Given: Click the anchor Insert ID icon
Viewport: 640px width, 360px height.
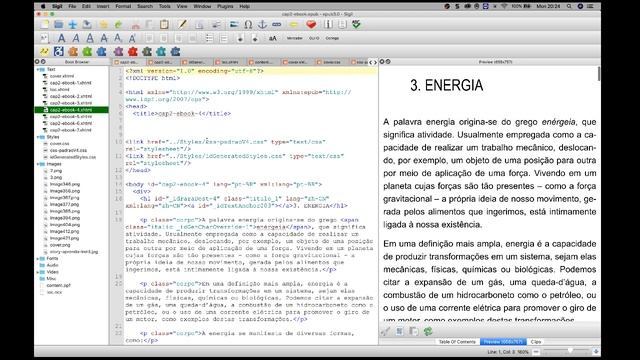Looking at the screenshot, I should pos(262,24).
